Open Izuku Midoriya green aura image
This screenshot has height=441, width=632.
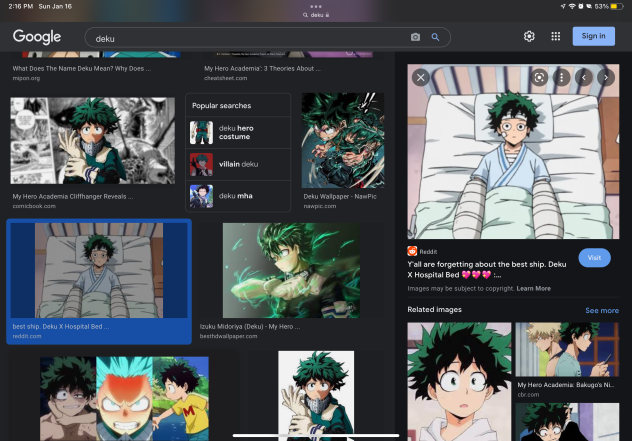pos(291,270)
